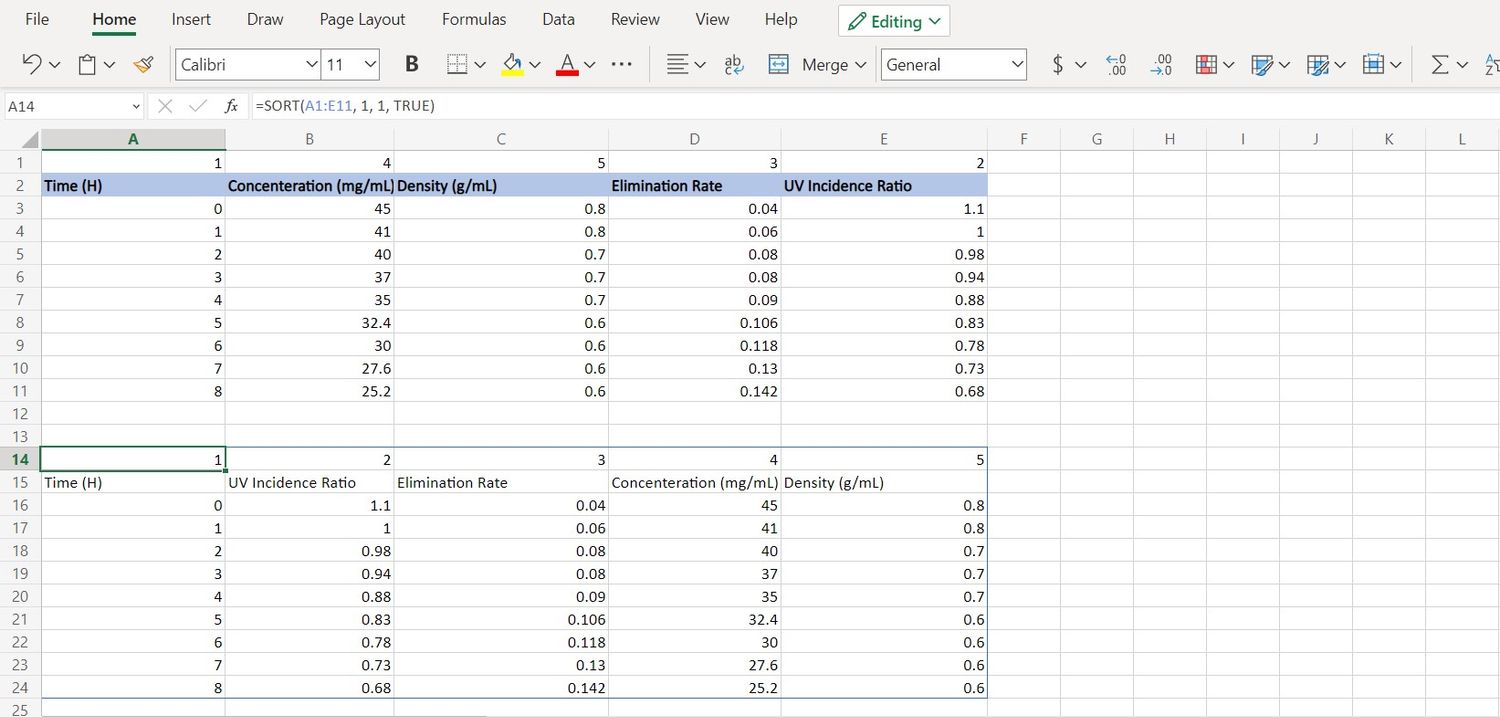The image size is (1500, 717).
Task: Open Cell Styles icon
Action: (1262, 64)
